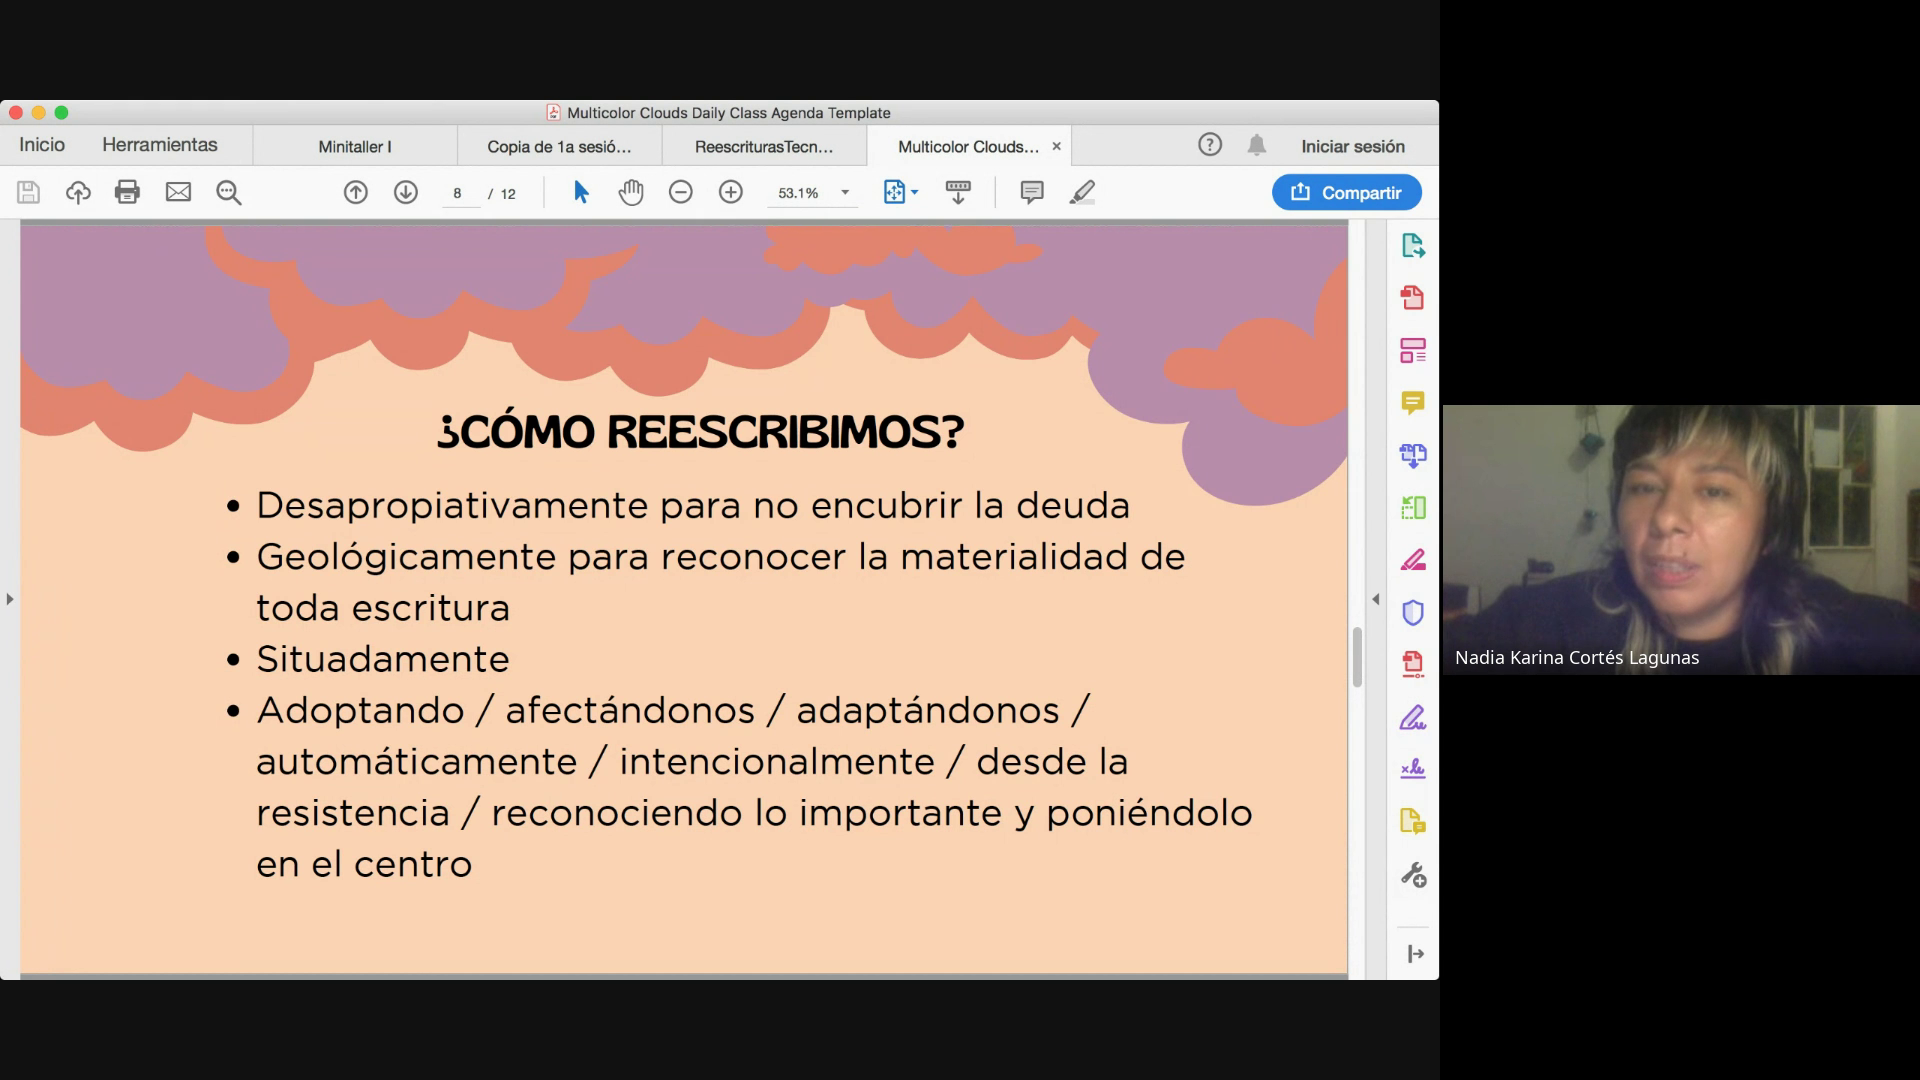Open the 53.1% zoom level dropdown

pyautogui.click(x=845, y=193)
